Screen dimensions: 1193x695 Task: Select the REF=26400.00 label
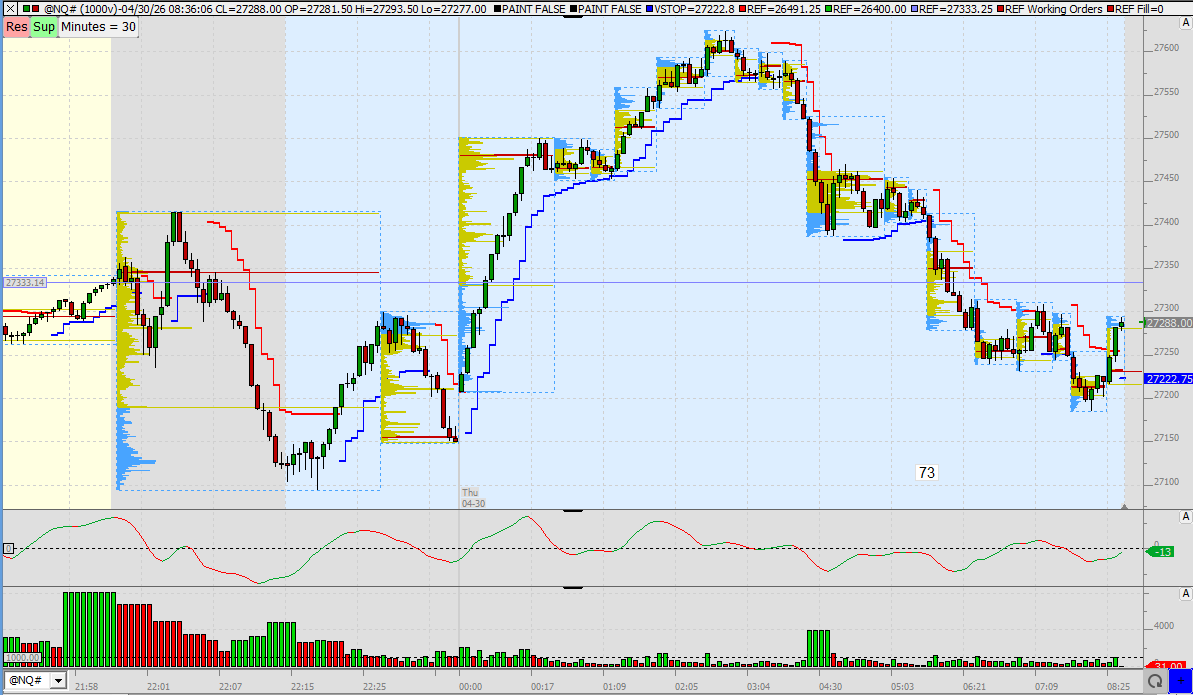click(x=870, y=9)
